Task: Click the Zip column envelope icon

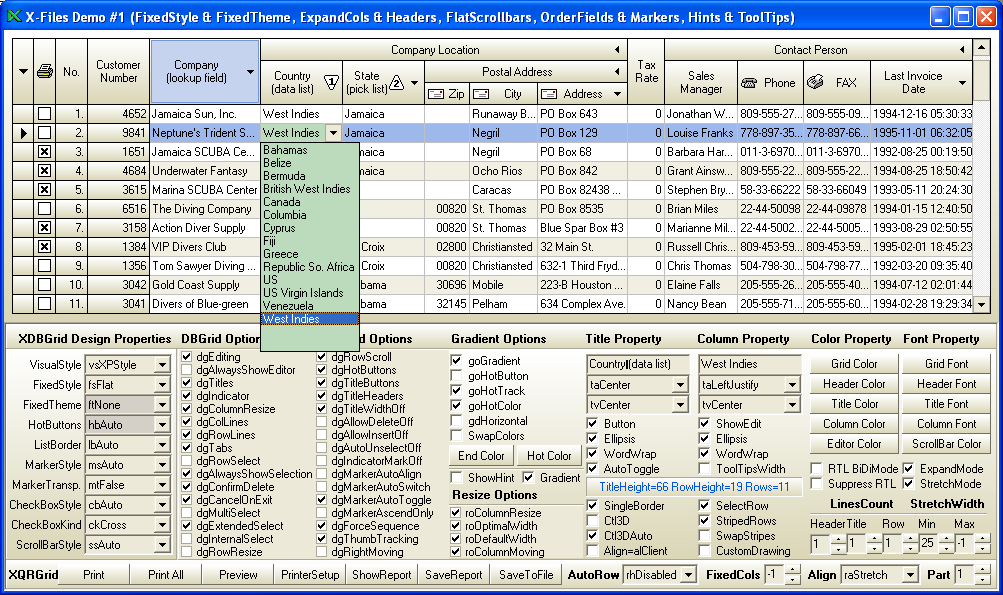Action: pos(435,94)
